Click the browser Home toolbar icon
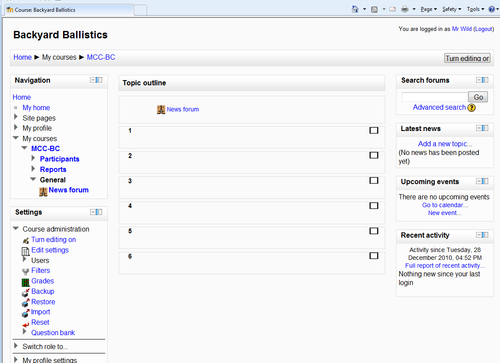This screenshot has height=363, width=500. (355, 9)
